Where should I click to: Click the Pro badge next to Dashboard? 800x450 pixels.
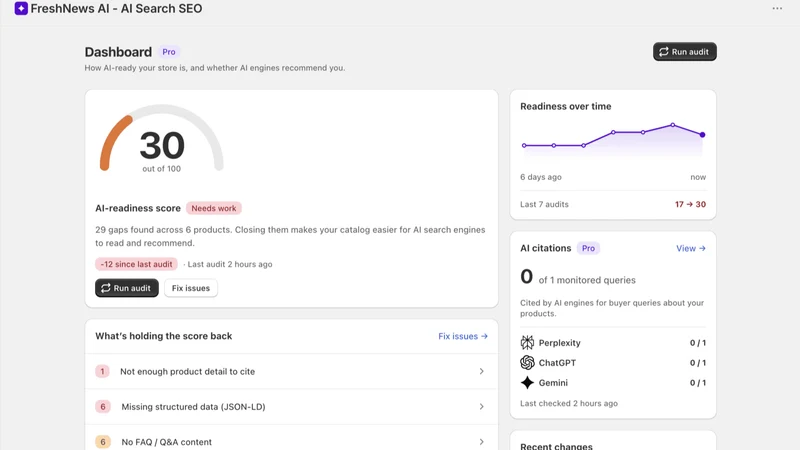169,52
